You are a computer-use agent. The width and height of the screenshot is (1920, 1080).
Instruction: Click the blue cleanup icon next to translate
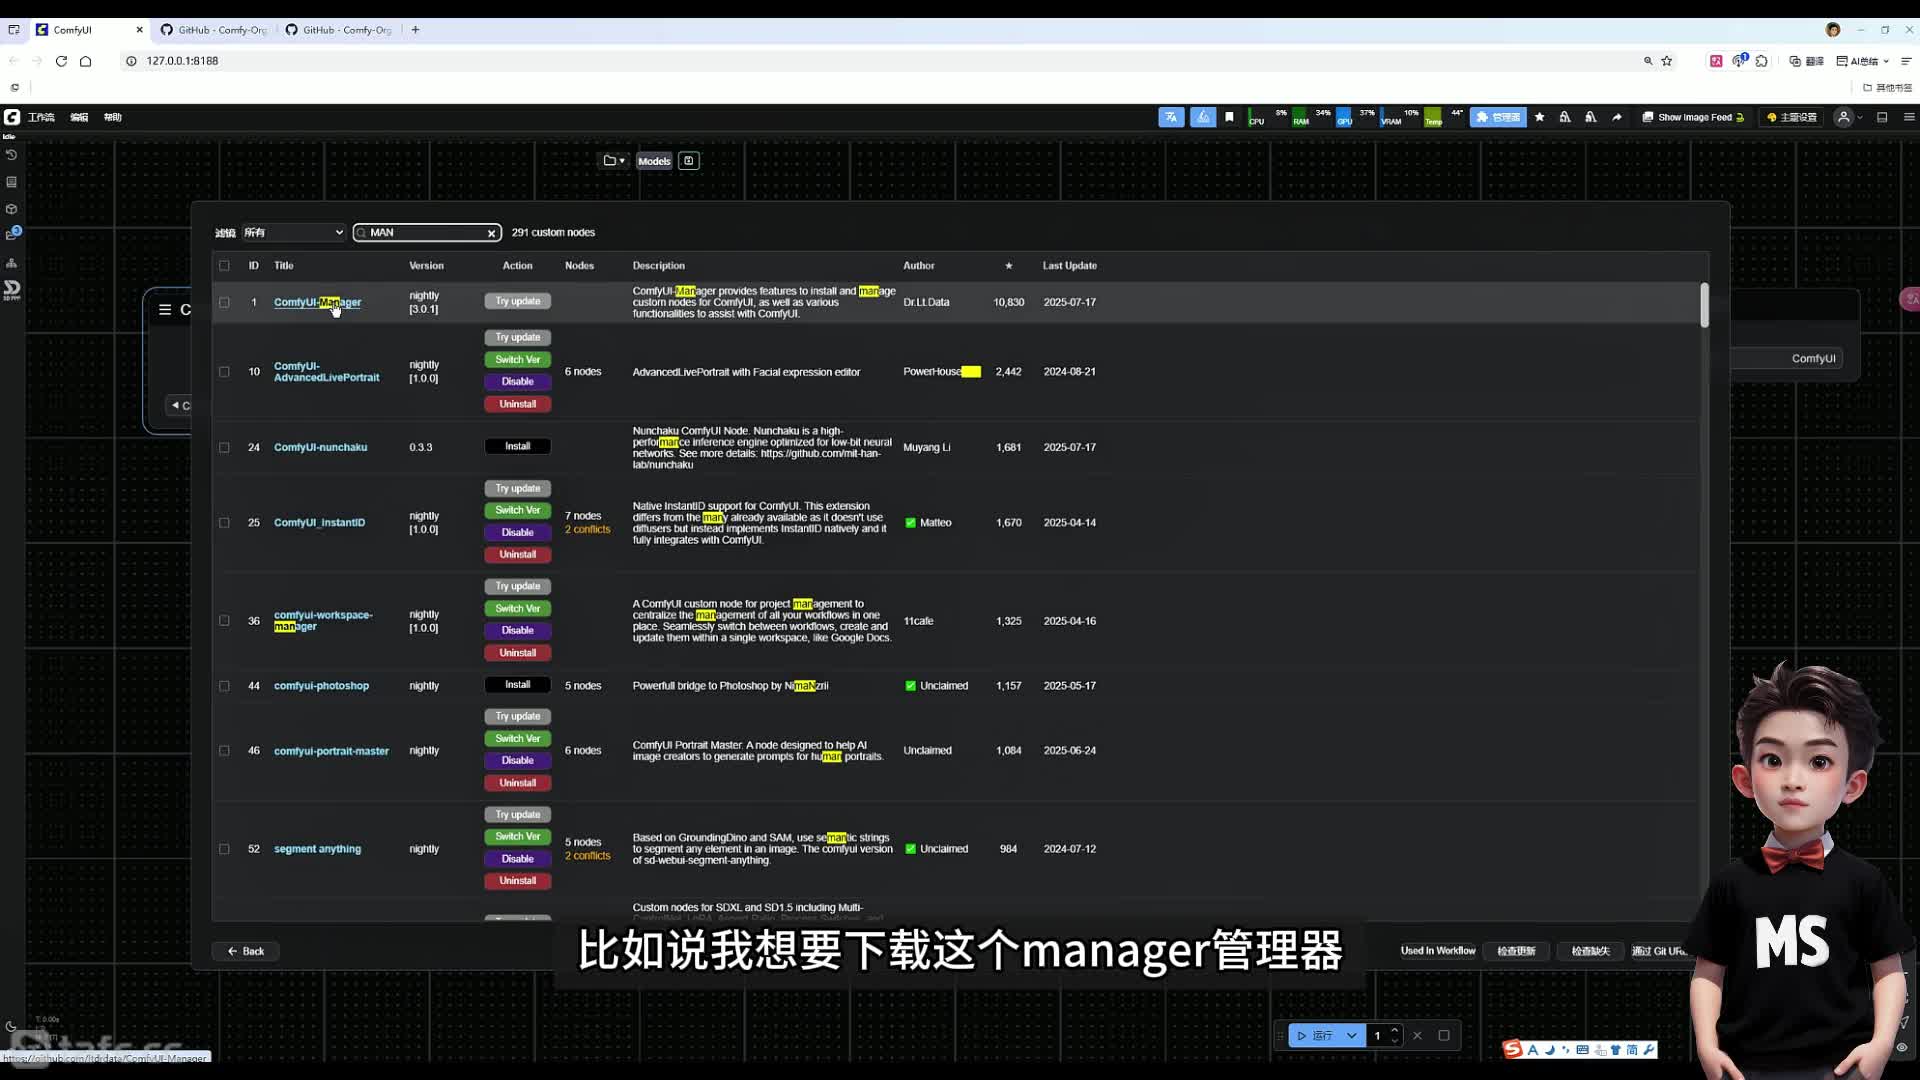(x=1203, y=117)
